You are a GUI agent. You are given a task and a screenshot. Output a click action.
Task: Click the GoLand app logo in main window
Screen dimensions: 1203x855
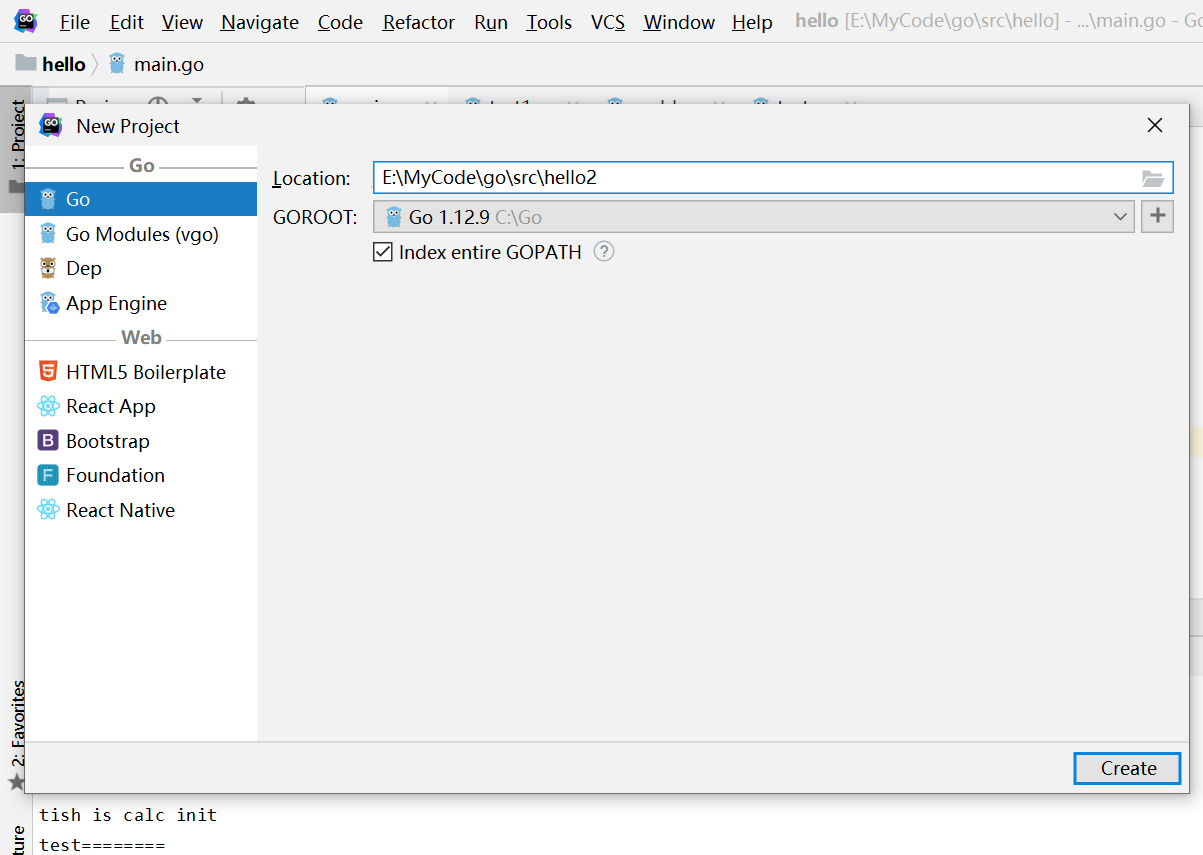coord(25,20)
